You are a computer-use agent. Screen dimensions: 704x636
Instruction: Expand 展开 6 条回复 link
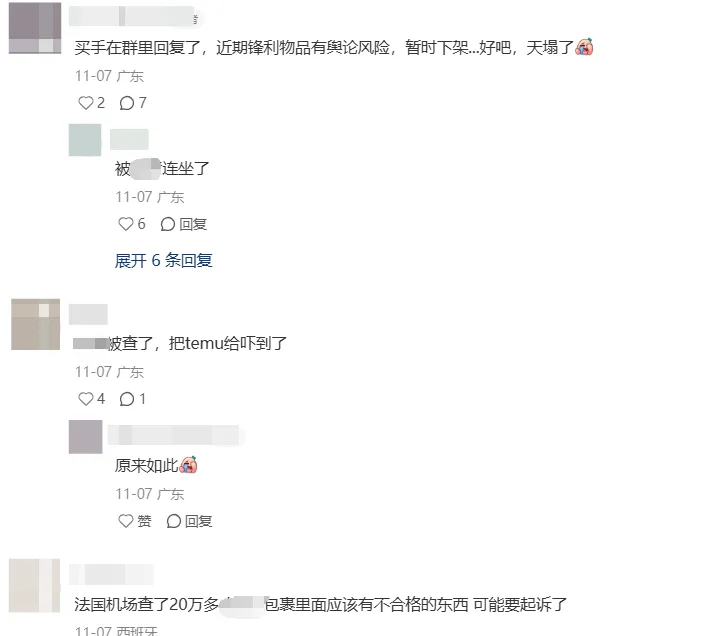[x=163, y=261]
